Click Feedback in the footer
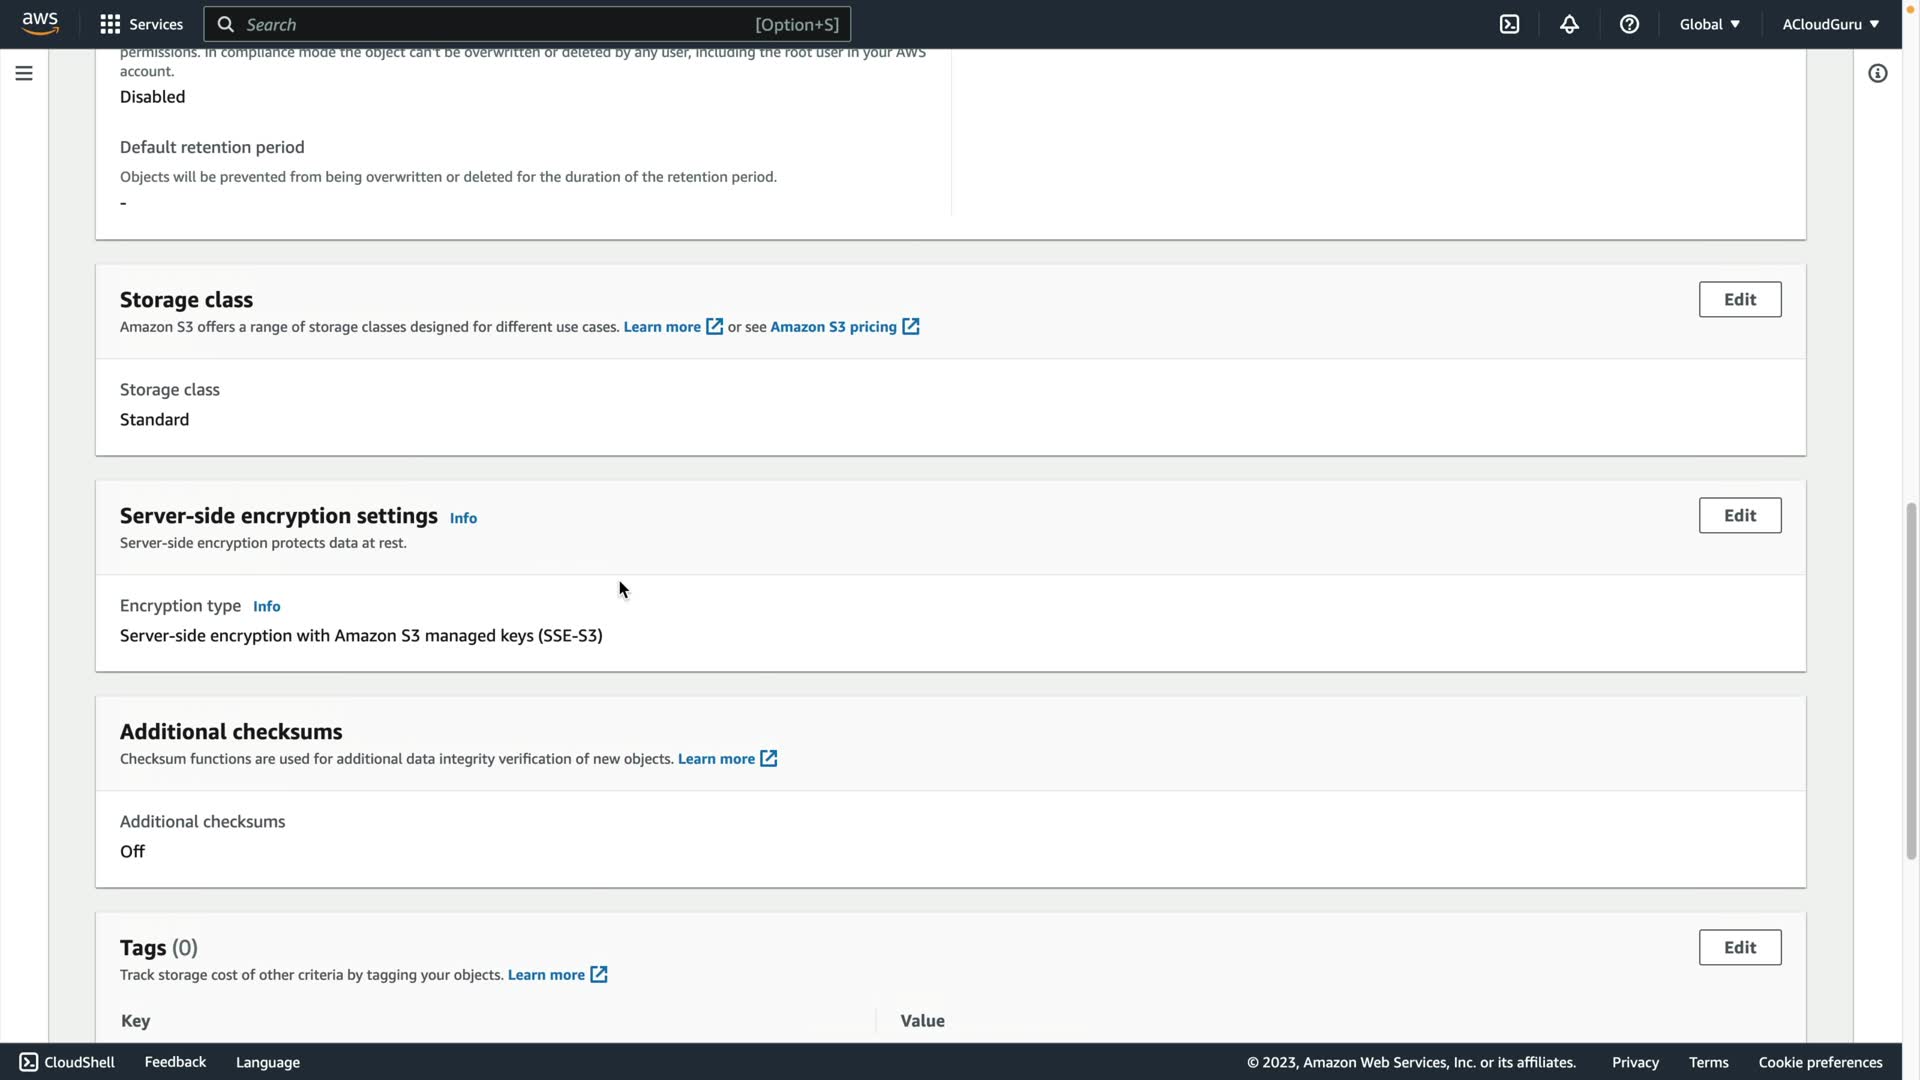Screen dimensions: 1920x1080 [x=175, y=1062]
